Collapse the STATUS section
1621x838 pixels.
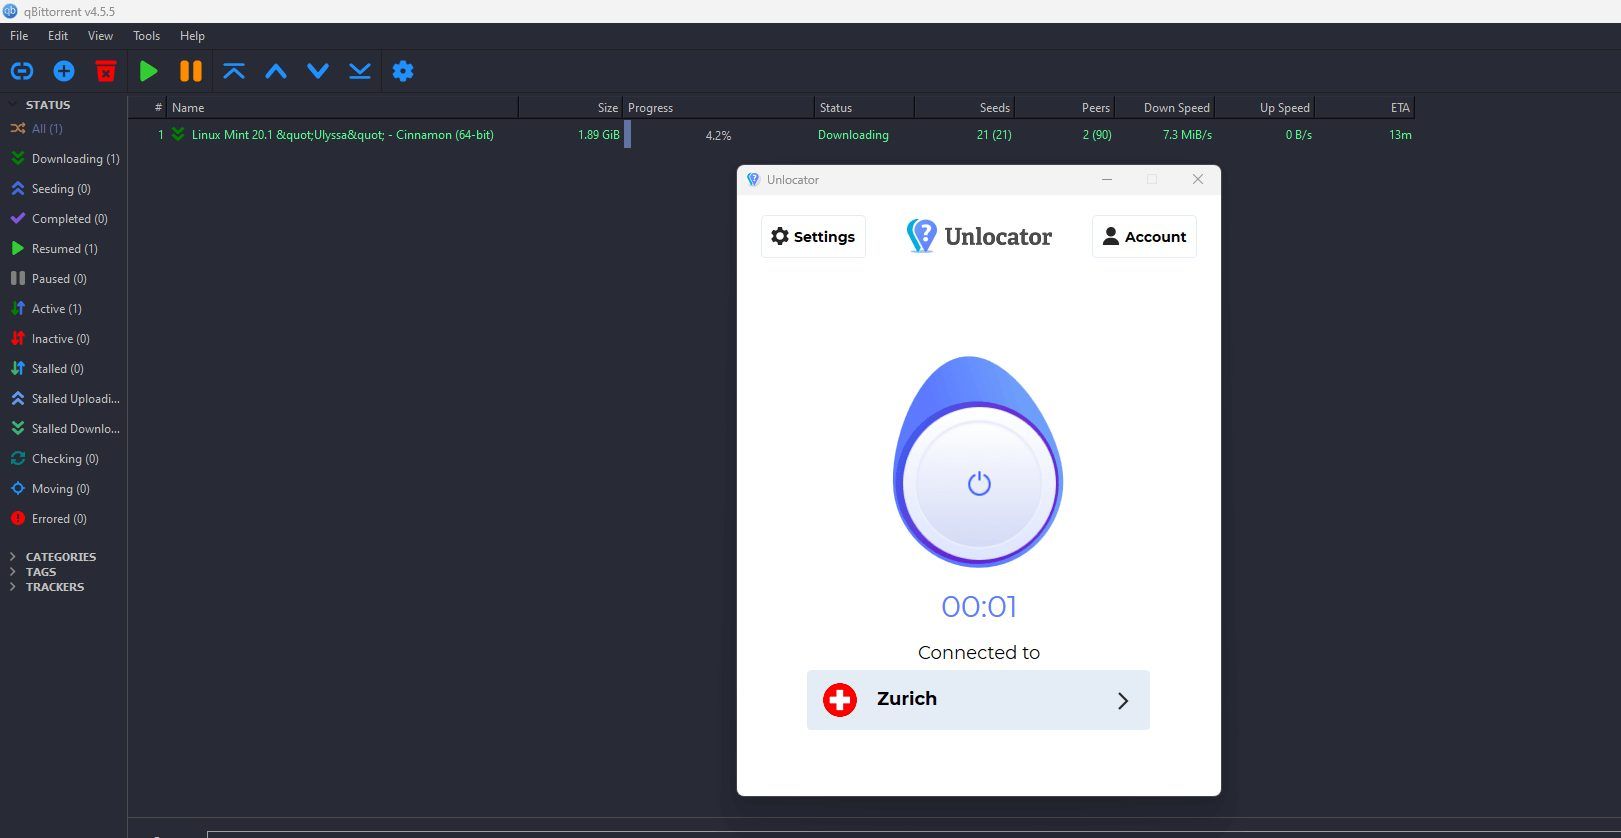point(13,104)
